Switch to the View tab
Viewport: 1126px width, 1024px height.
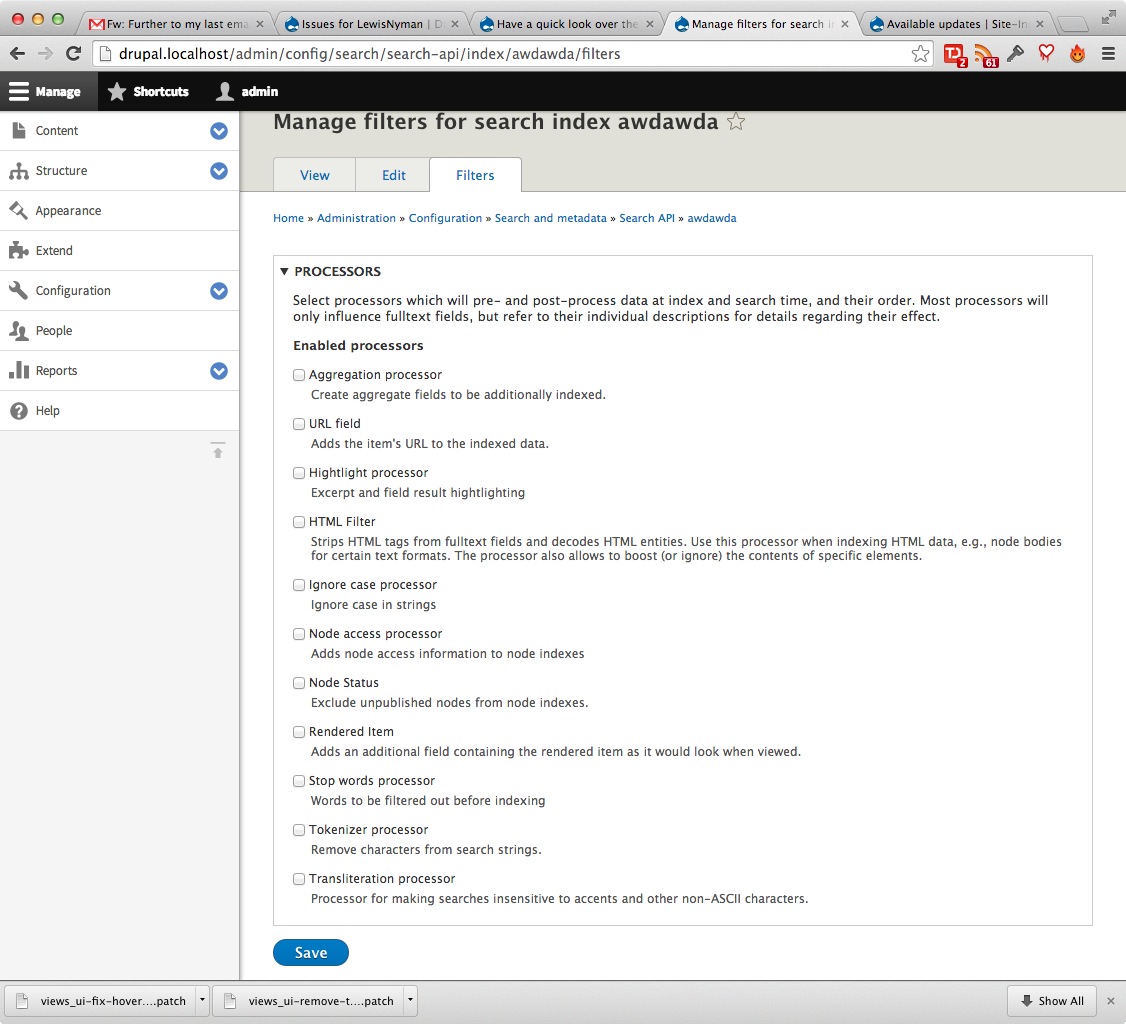coord(315,175)
